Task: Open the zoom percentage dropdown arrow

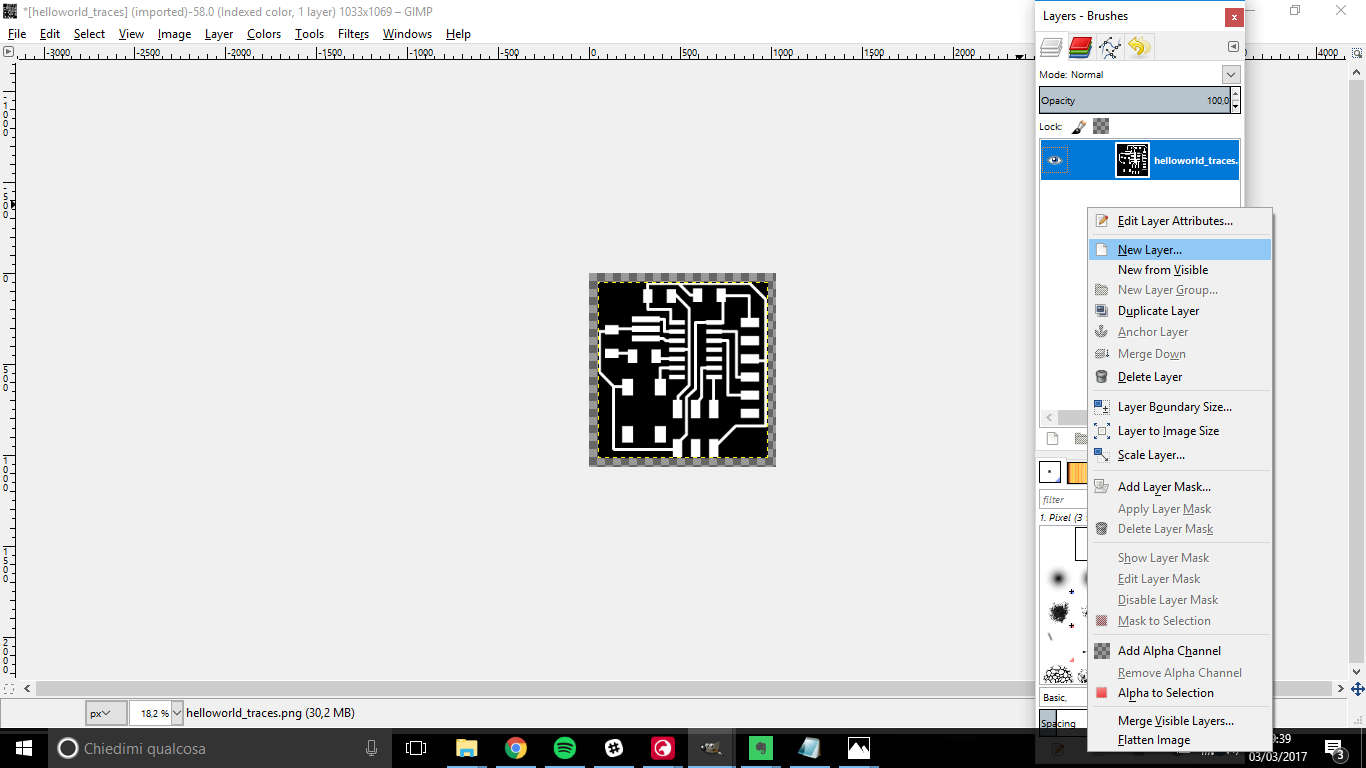Action: pos(177,713)
